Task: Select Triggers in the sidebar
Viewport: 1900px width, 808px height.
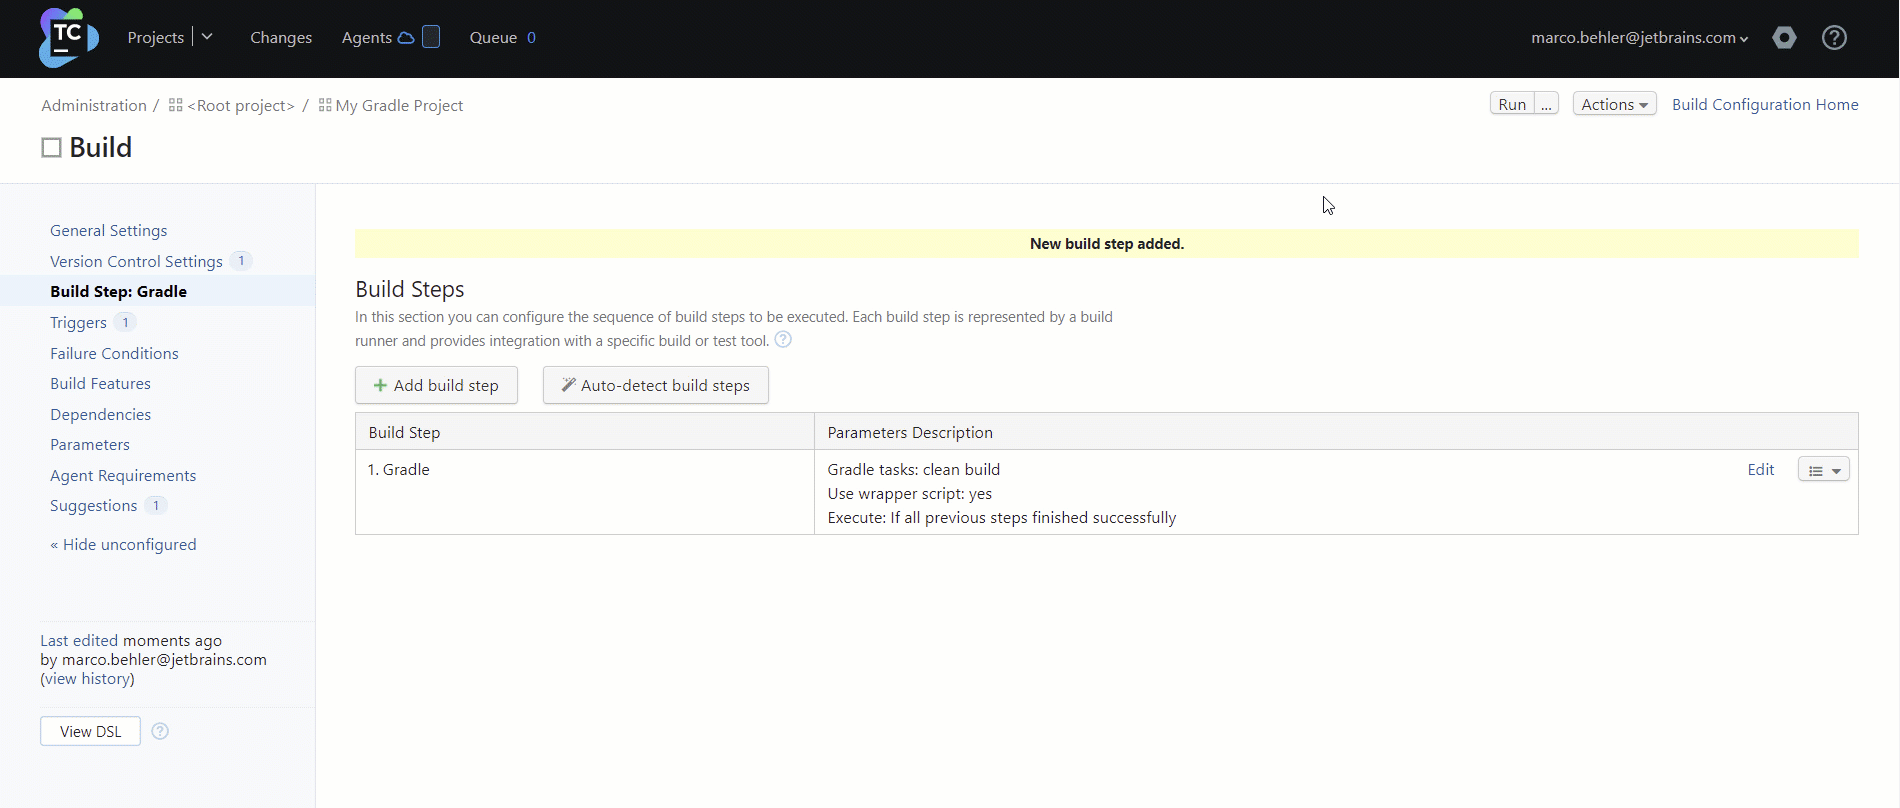Action: coord(78,322)
